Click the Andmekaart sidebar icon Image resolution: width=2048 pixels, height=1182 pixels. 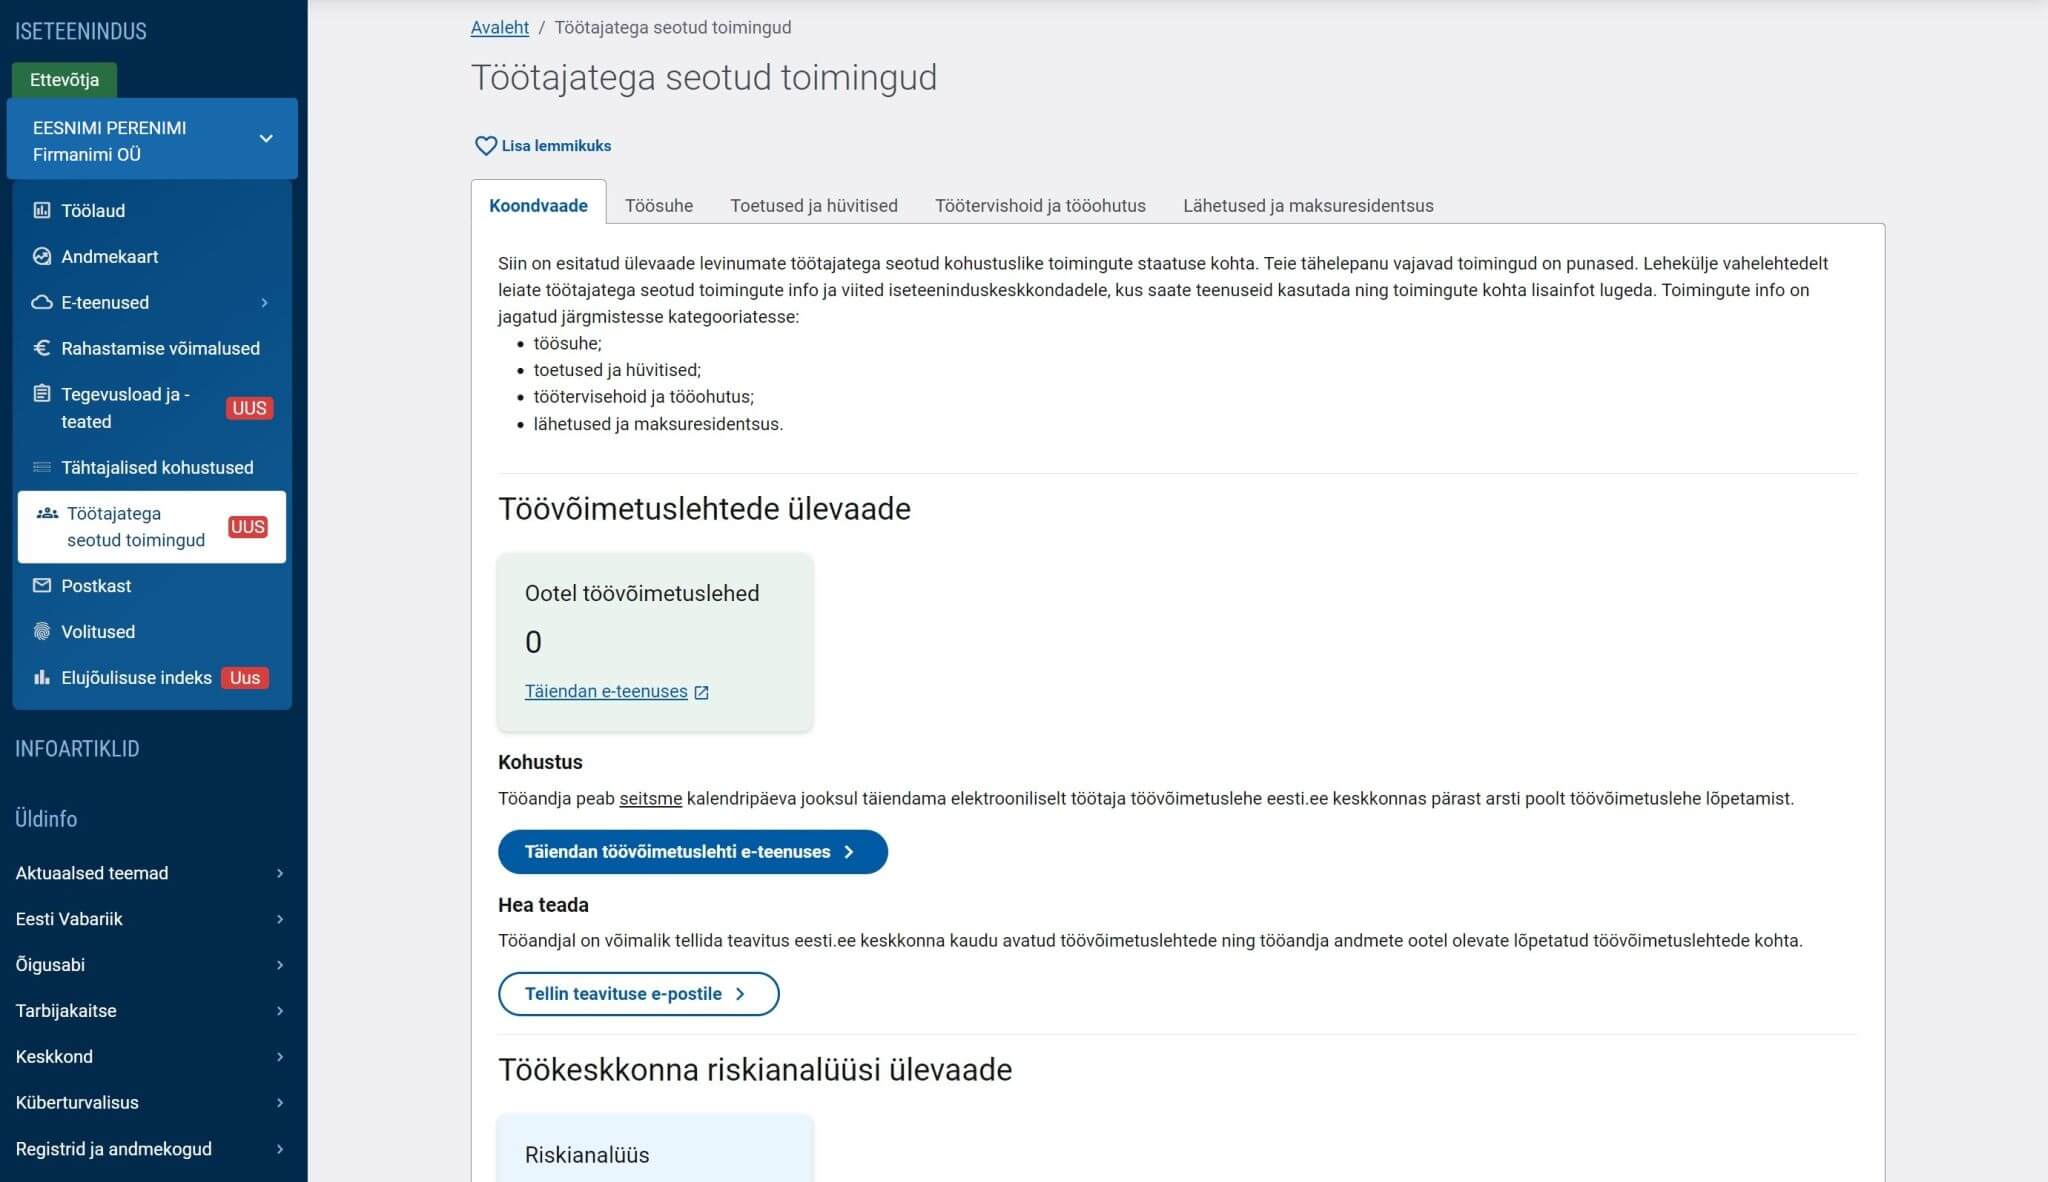coord(42,256)
